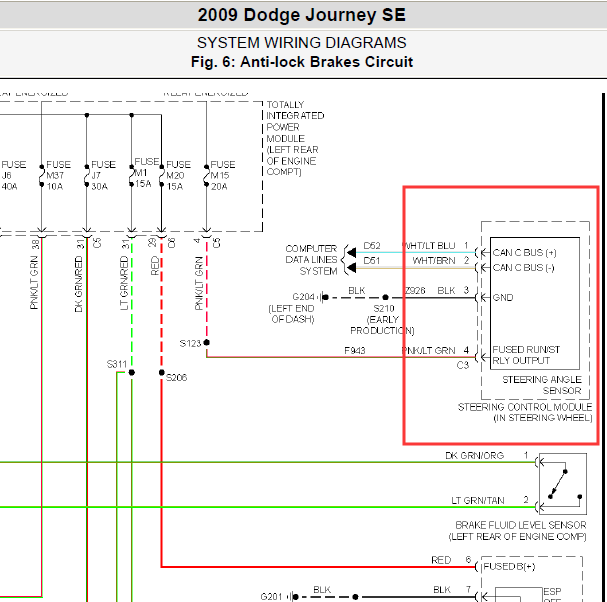Click the '2009 Dodge Journey SE' heading

302,15
